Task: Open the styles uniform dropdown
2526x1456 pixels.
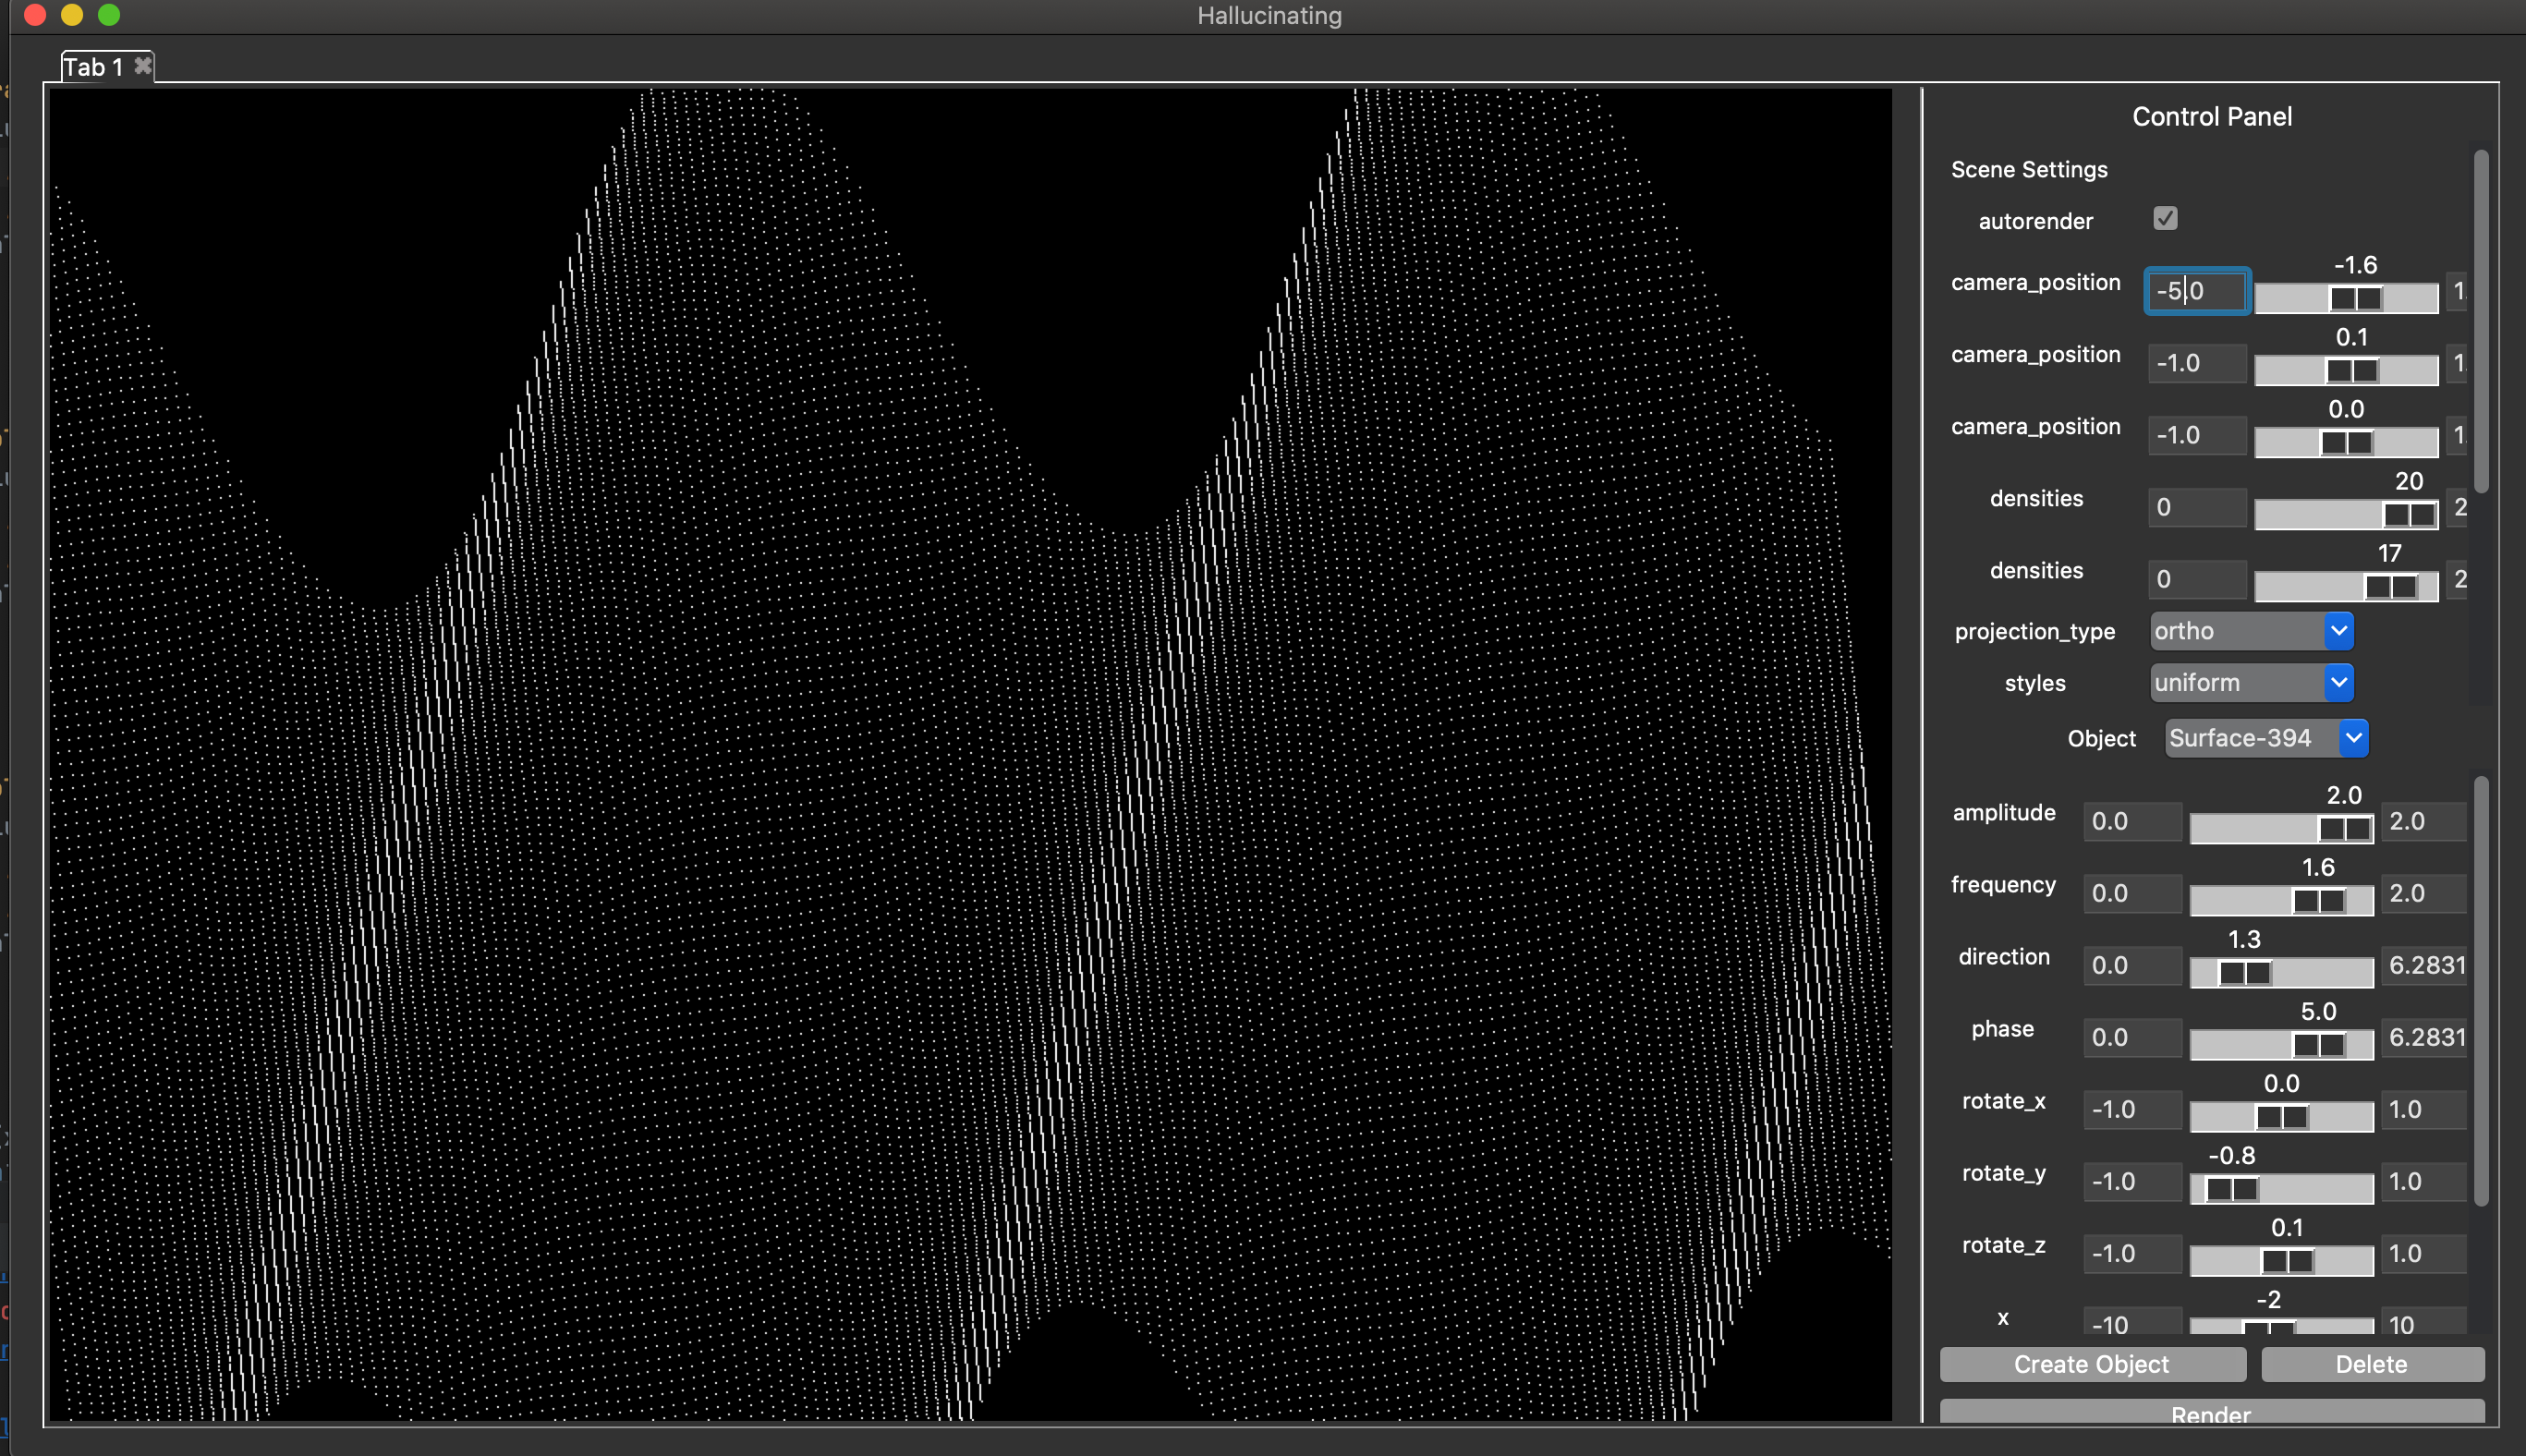Action: coord(2251,683)
